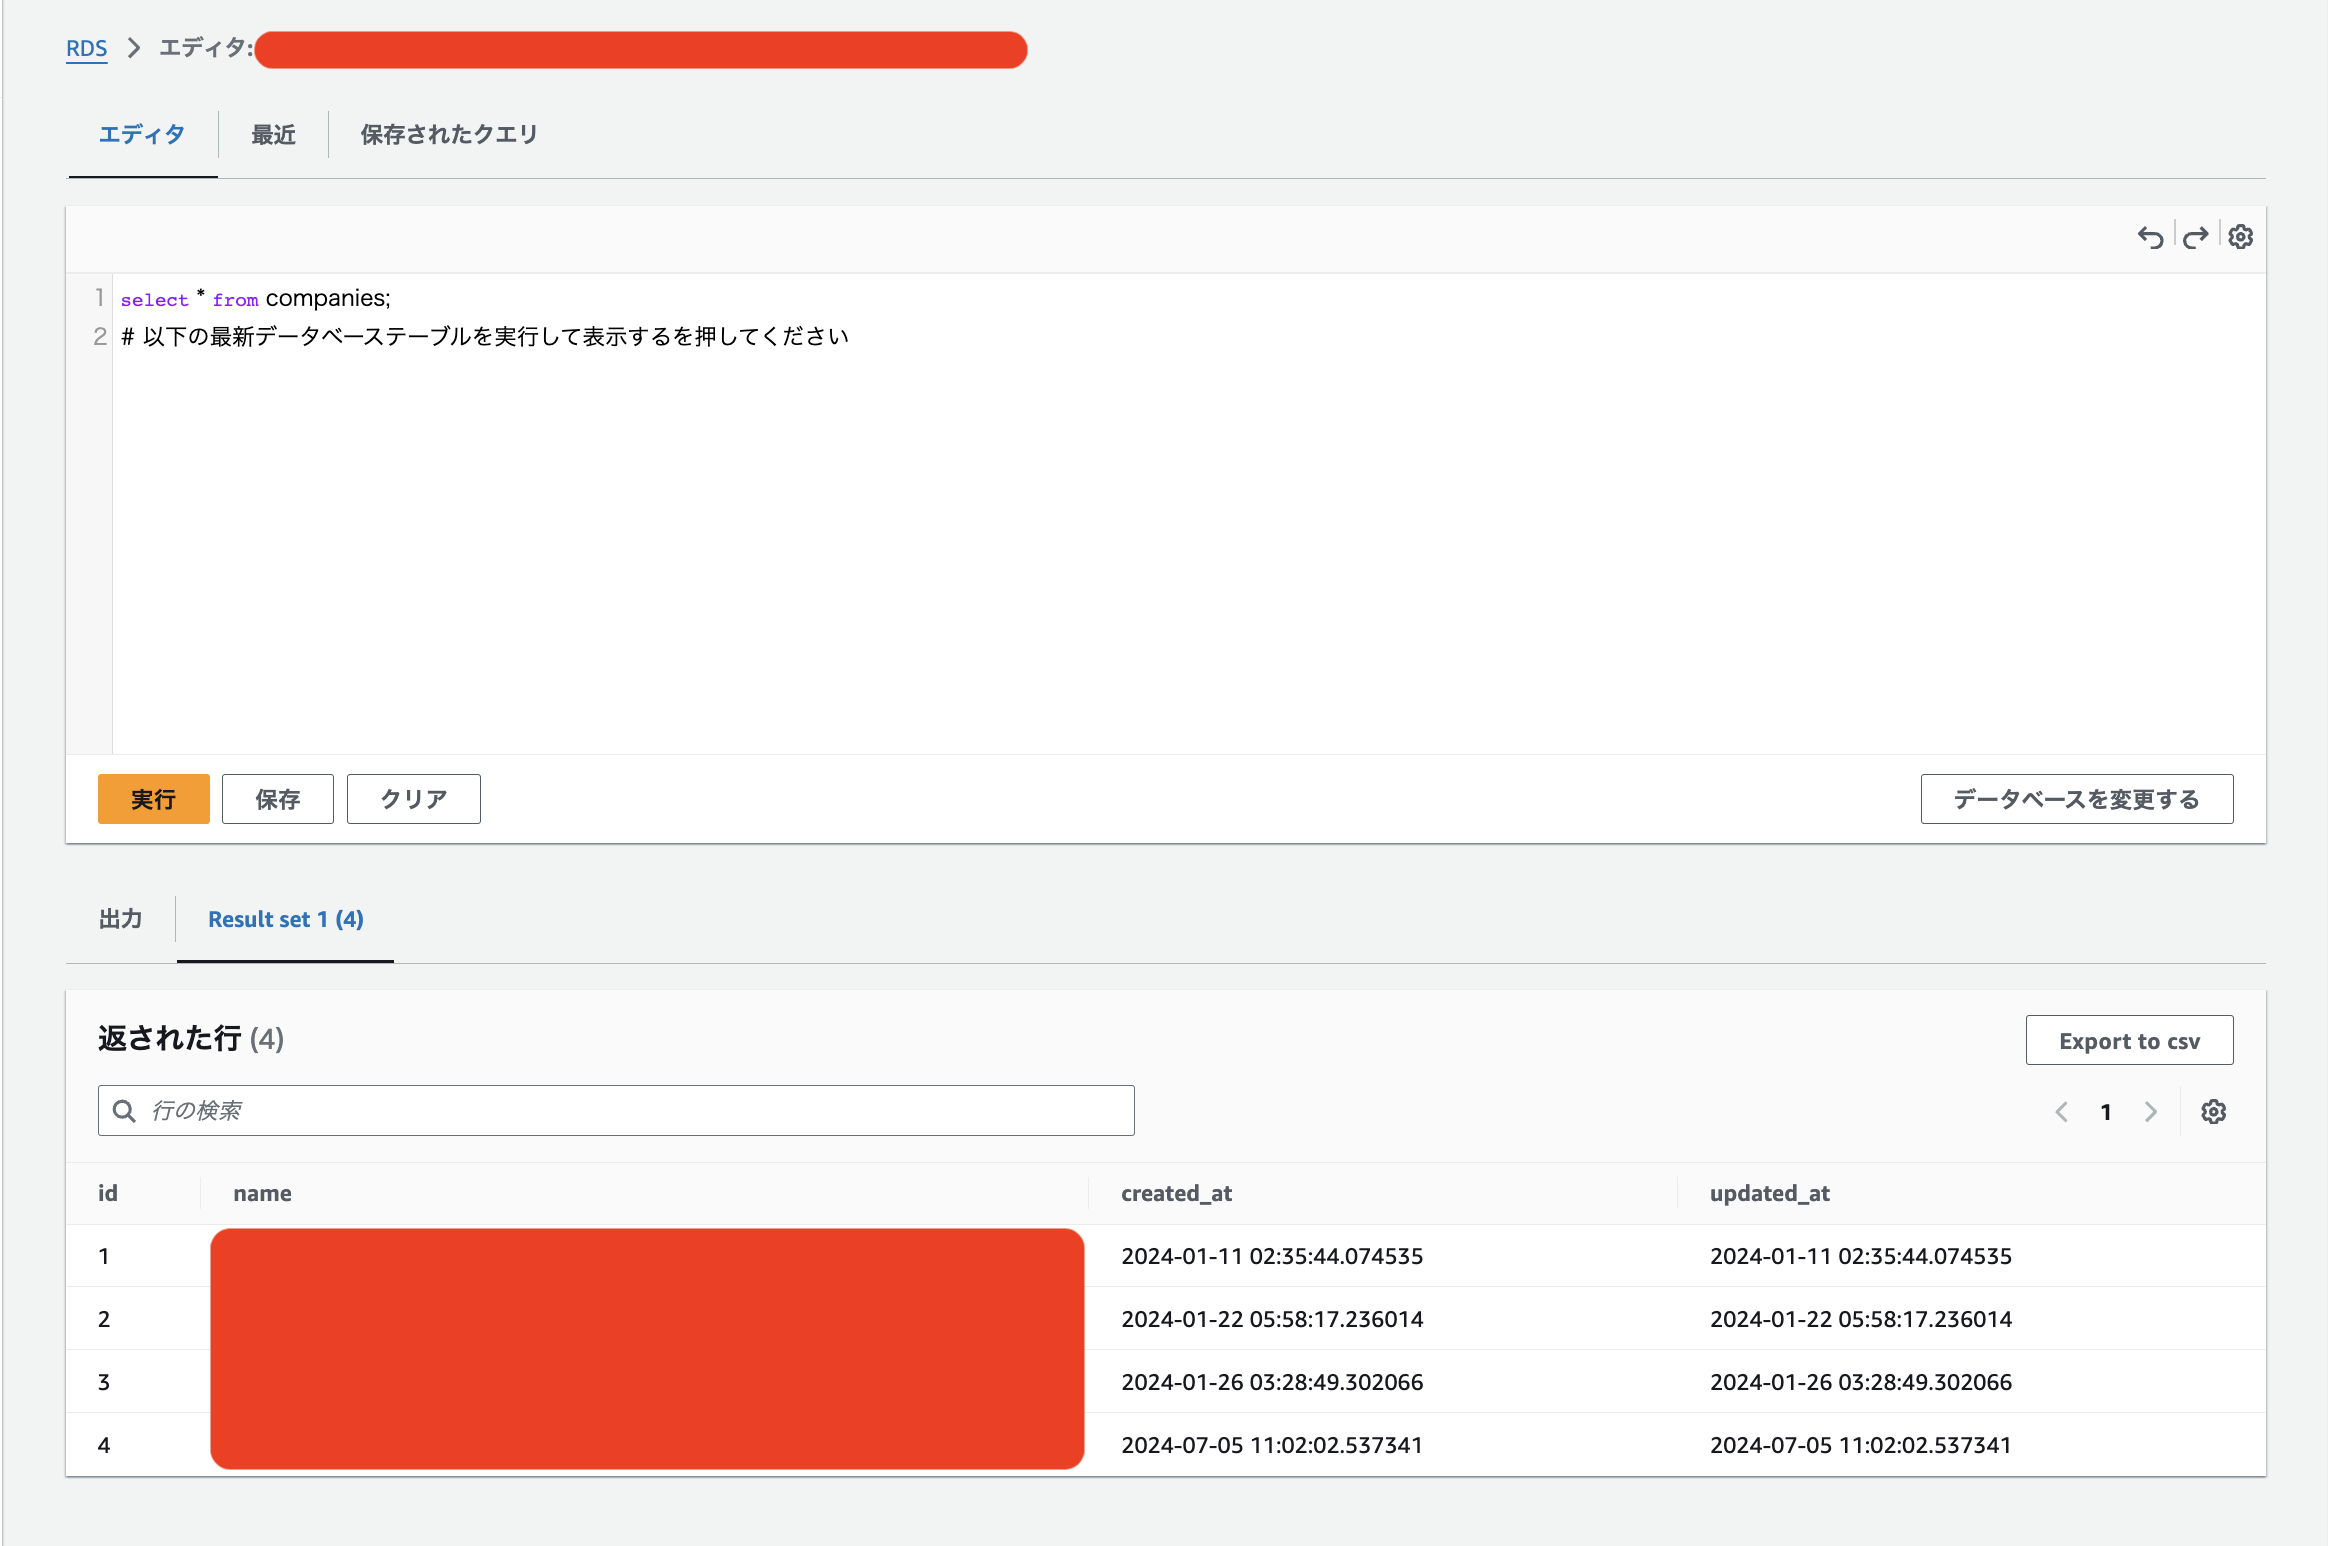
Task: Click the redo arrow icon in editor
Action: pos(2195,237)
